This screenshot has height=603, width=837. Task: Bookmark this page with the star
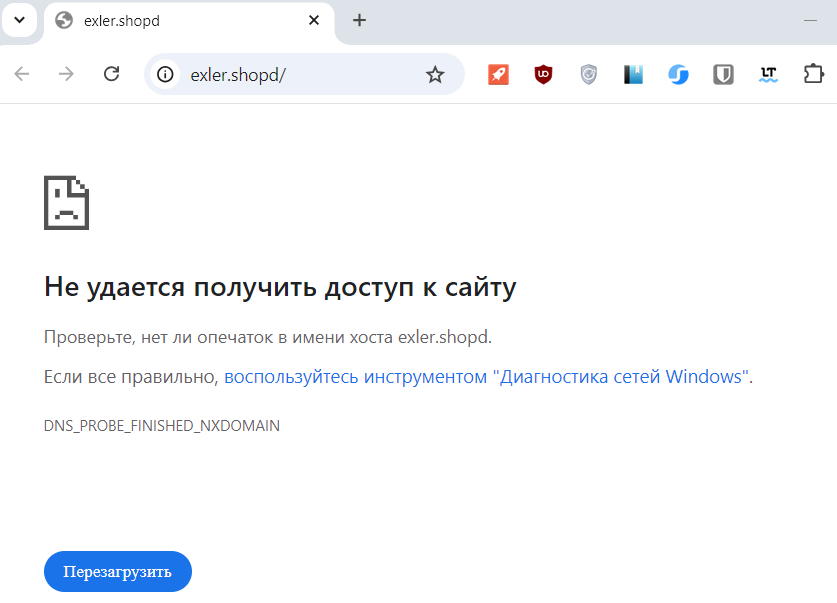pos(435,74)
